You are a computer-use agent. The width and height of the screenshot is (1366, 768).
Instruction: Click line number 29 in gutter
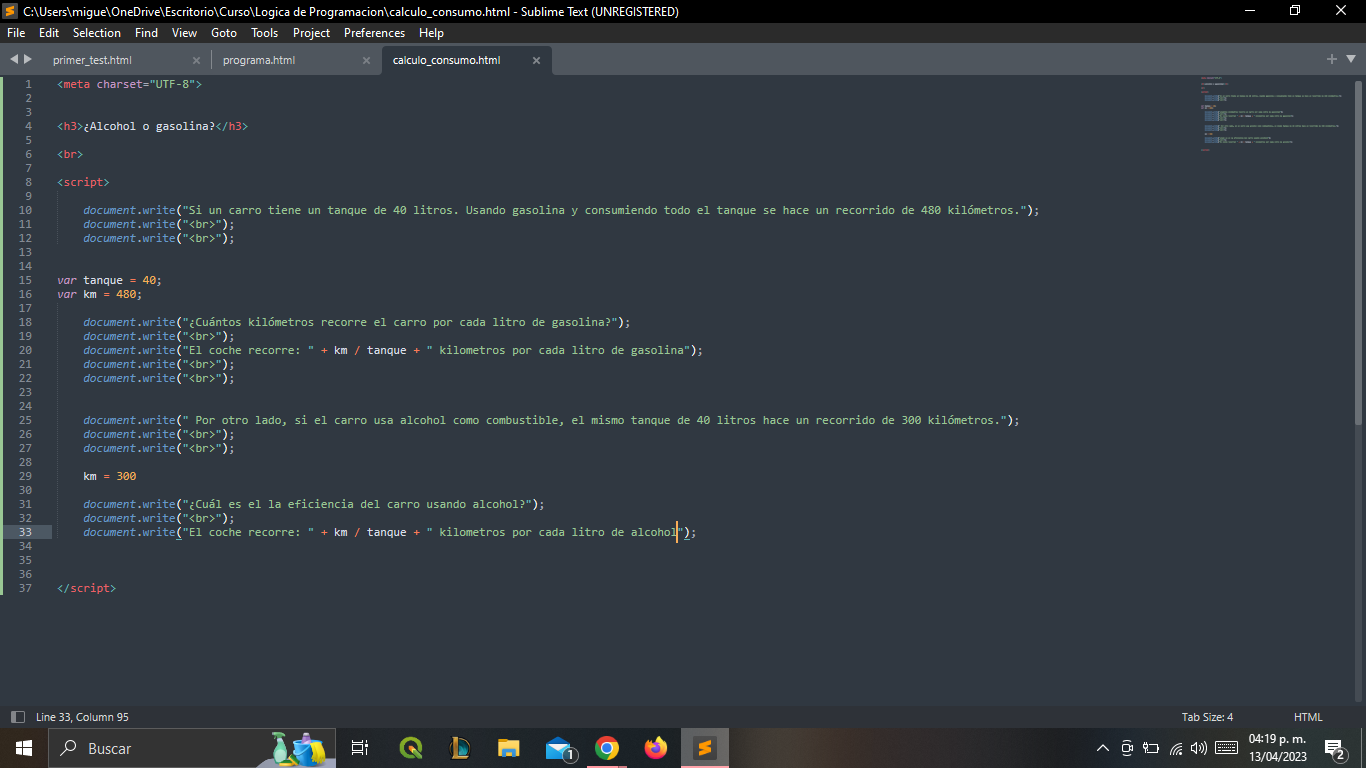pos(26,476)
